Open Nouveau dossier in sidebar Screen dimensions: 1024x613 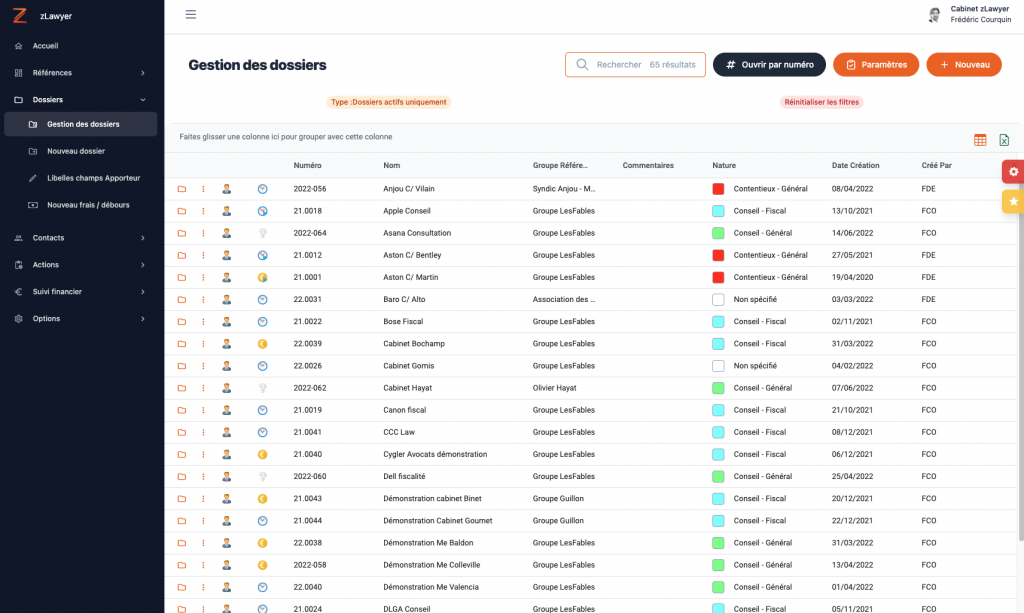[x=76, y=151]
